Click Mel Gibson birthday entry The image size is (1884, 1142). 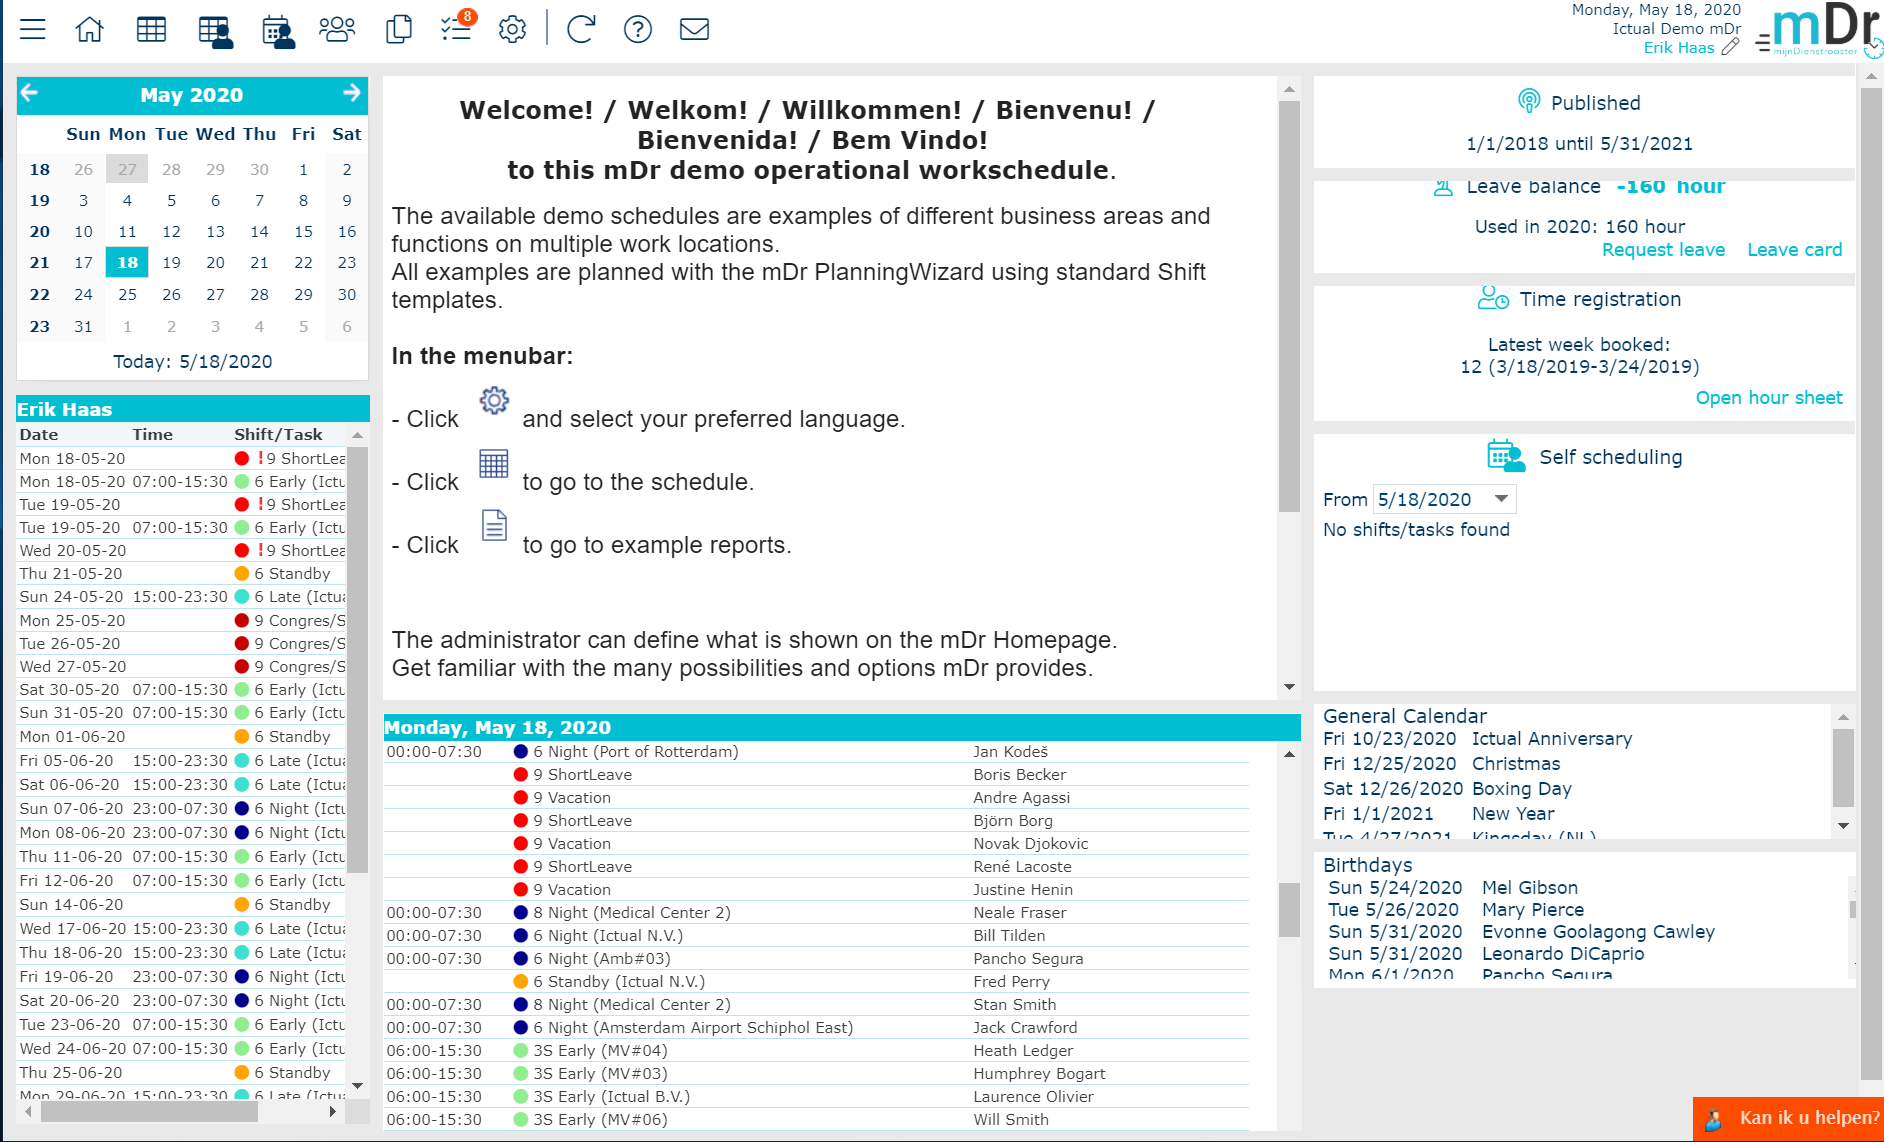[1529, 888]
